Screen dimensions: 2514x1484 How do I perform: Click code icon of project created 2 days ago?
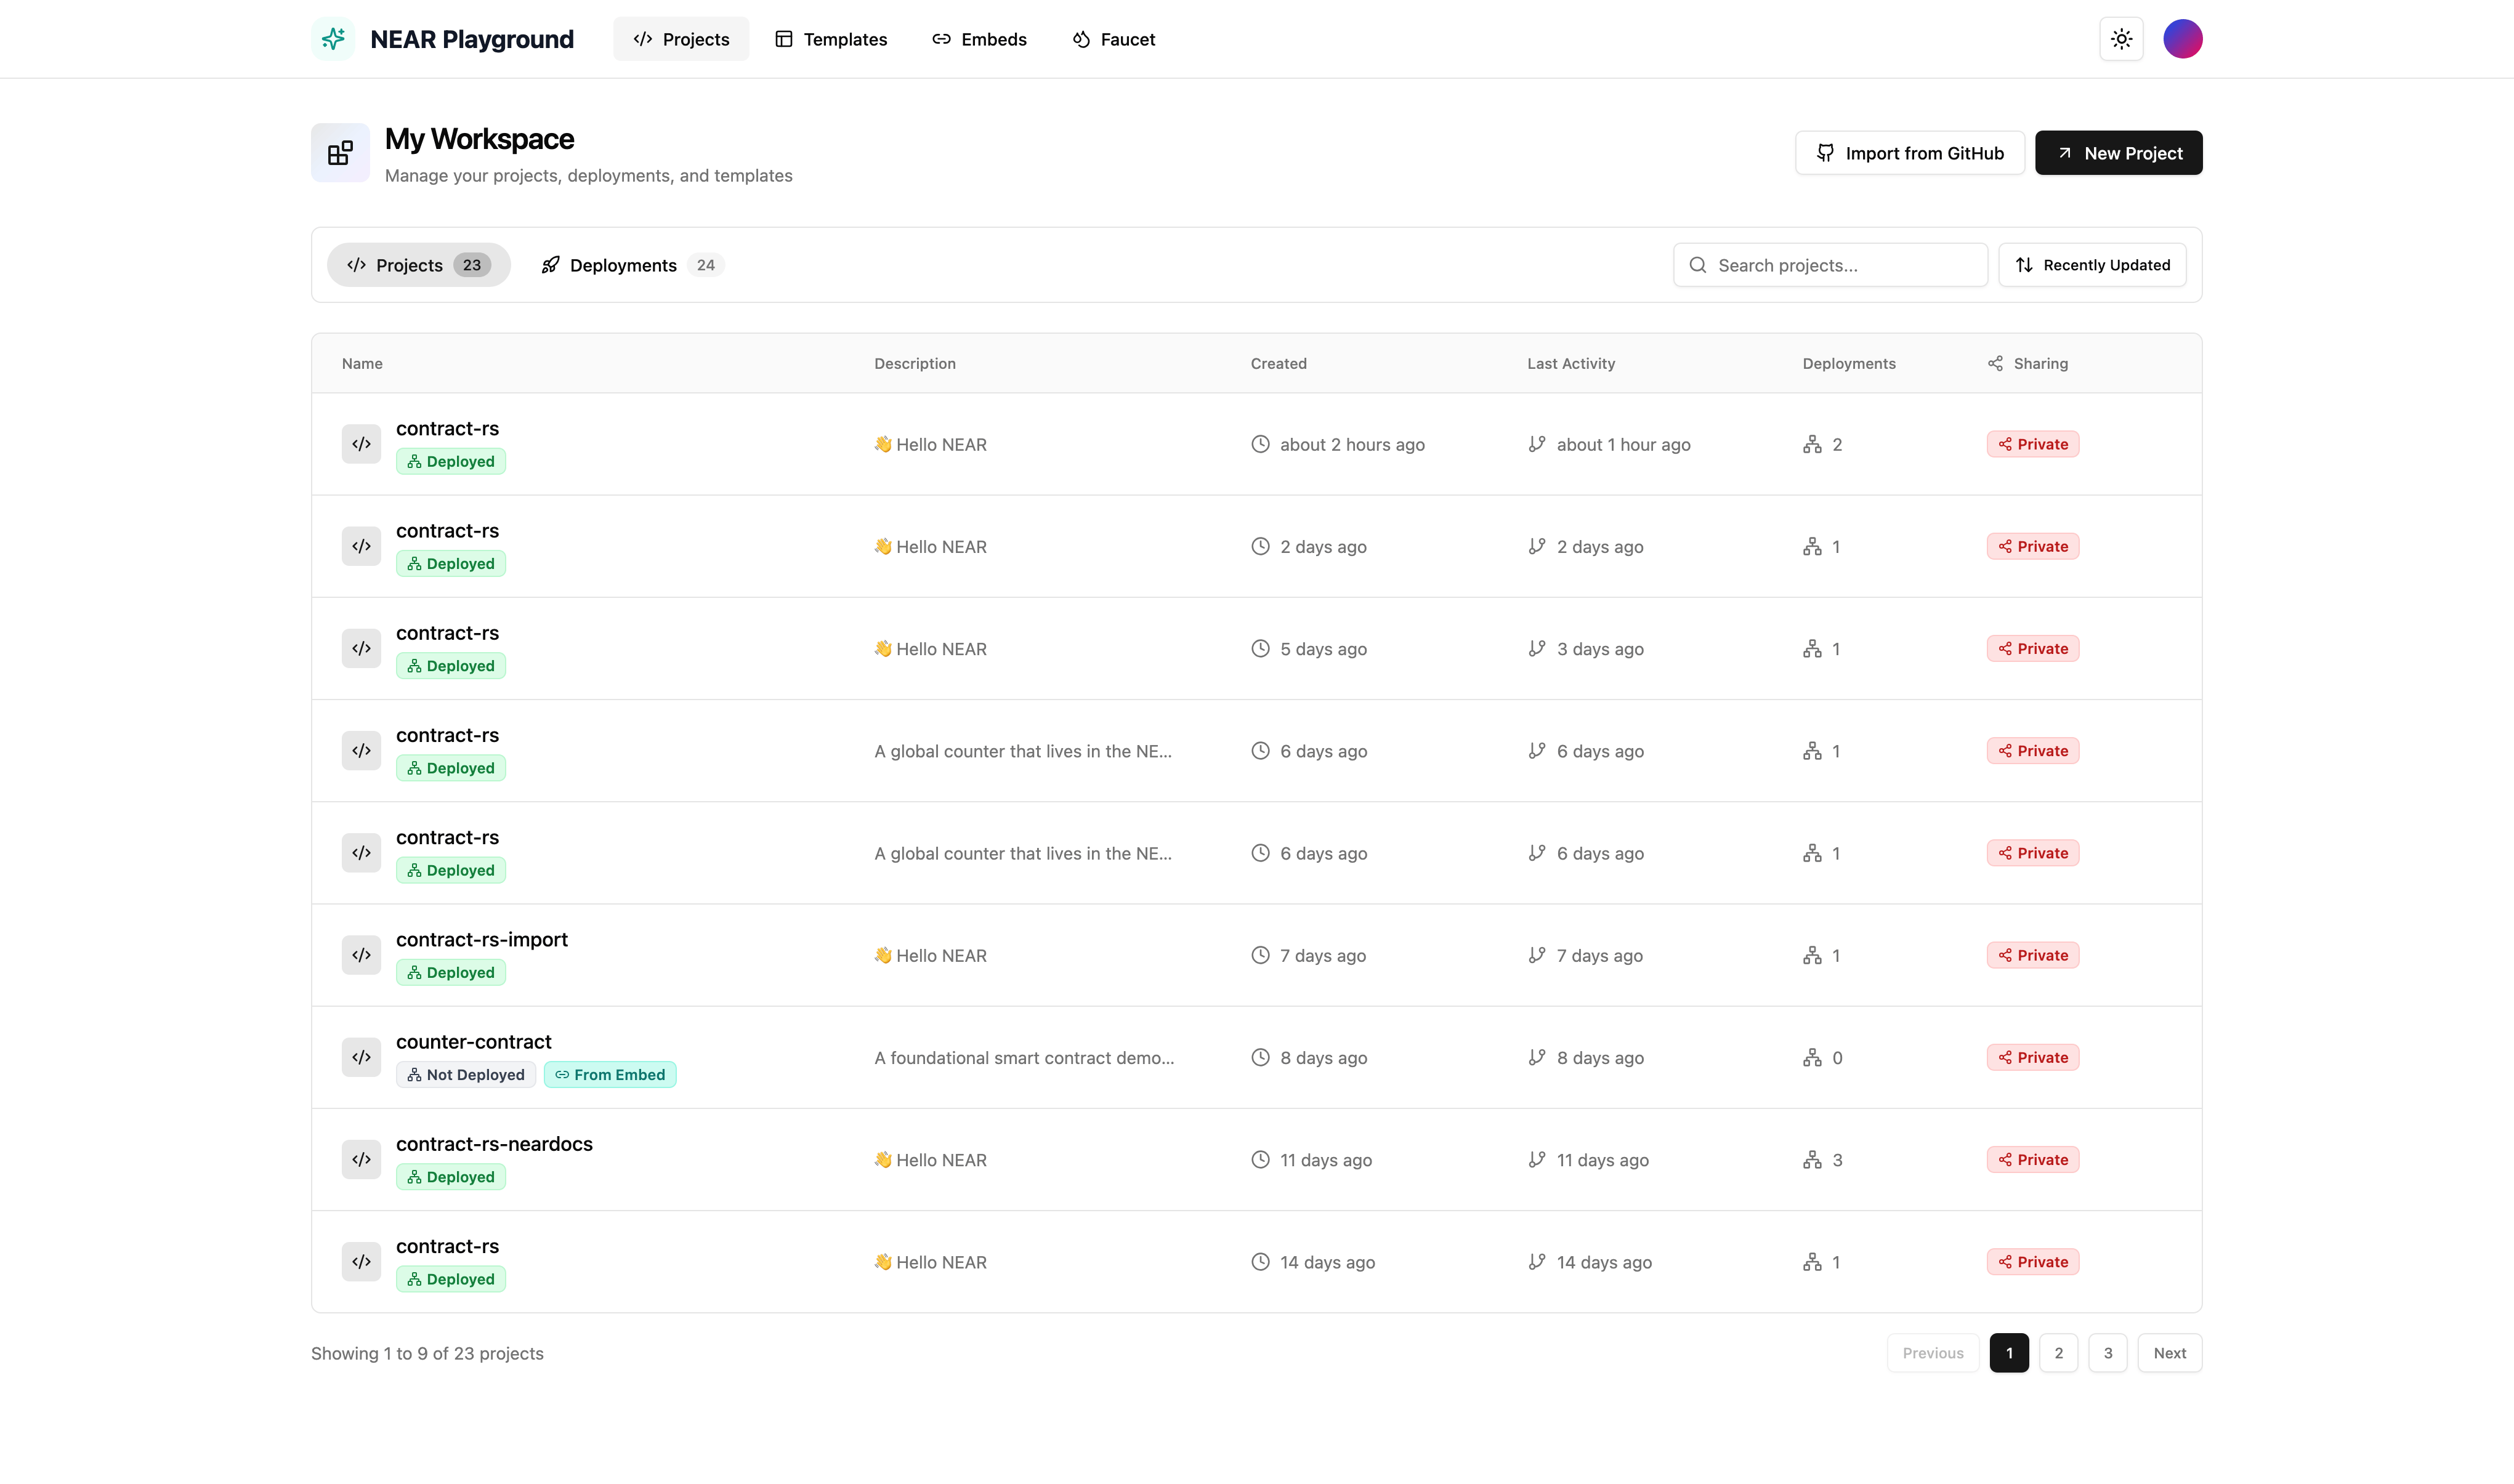coord(361,546)
